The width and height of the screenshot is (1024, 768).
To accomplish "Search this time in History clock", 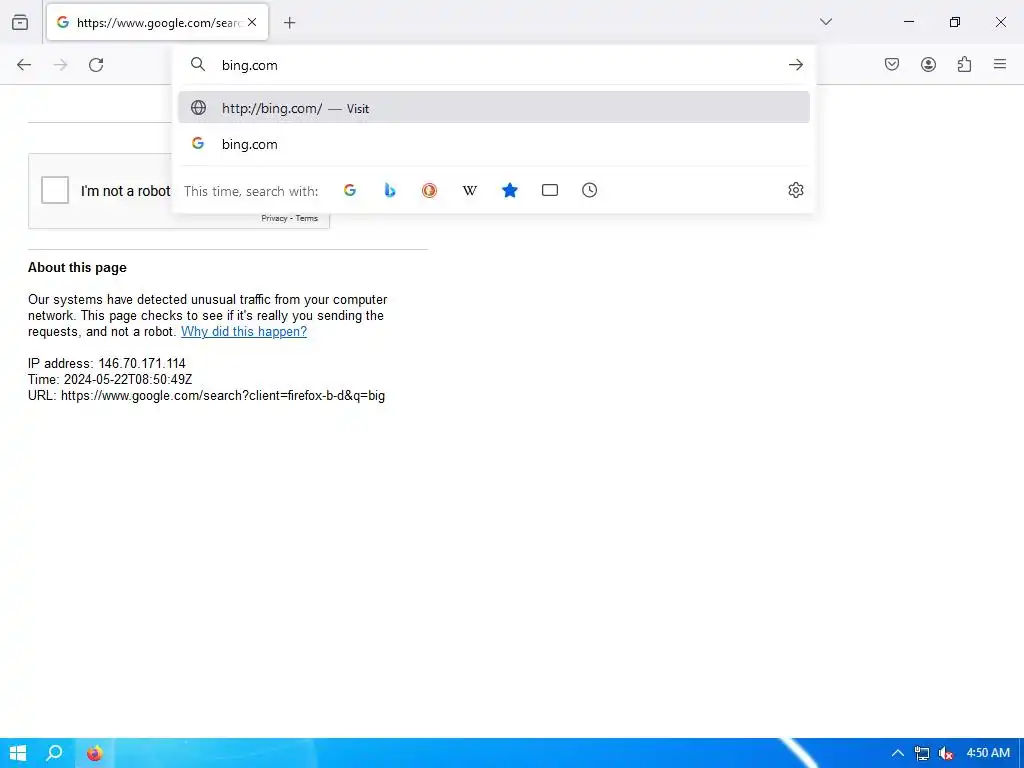I will click(590, 190).
